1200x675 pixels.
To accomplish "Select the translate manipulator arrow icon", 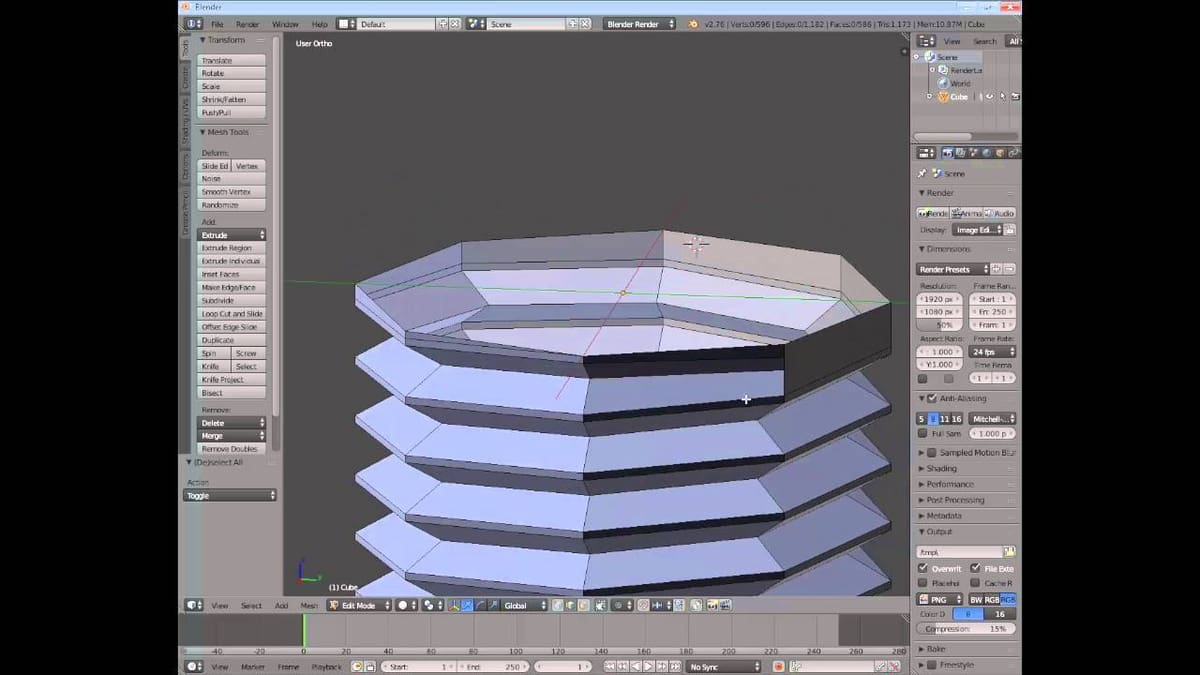I will tap(468, 605).
